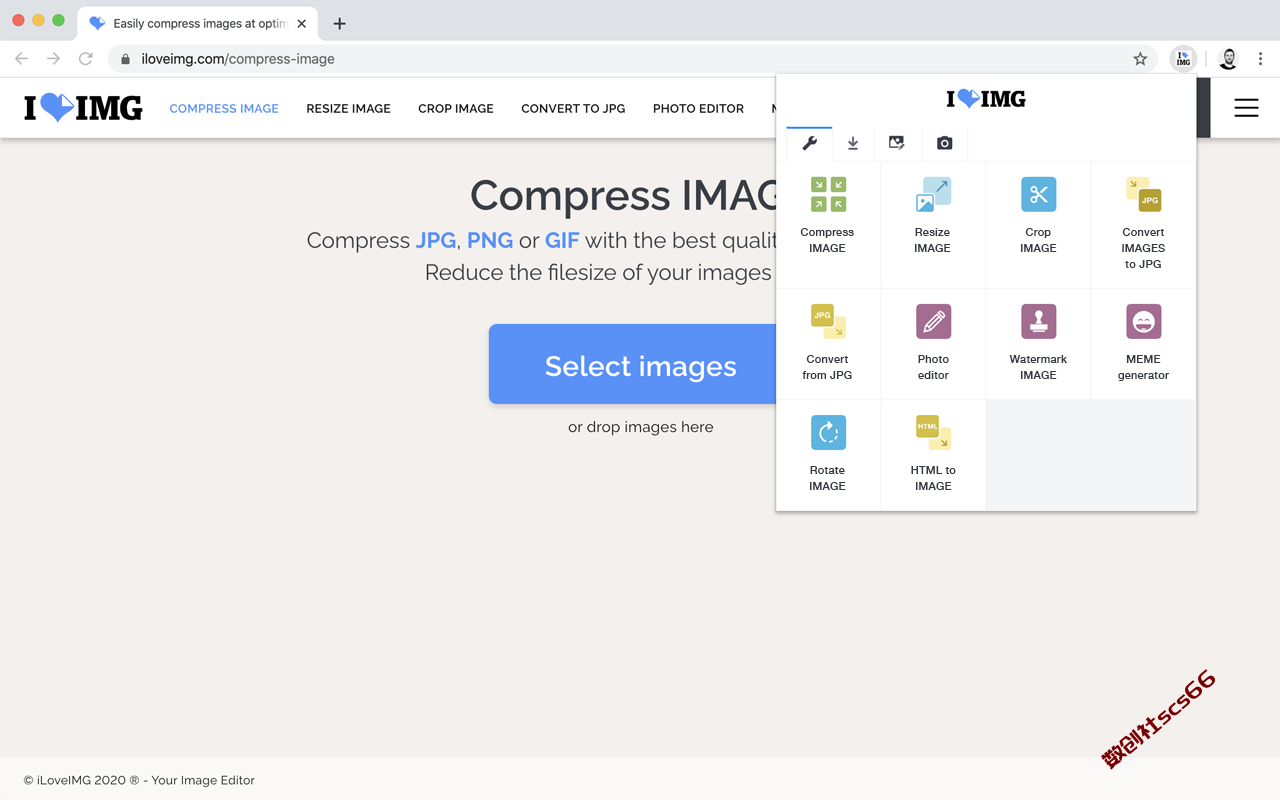Open a new browser tab
Screen dimensions: 1280x800
point(340,23)
